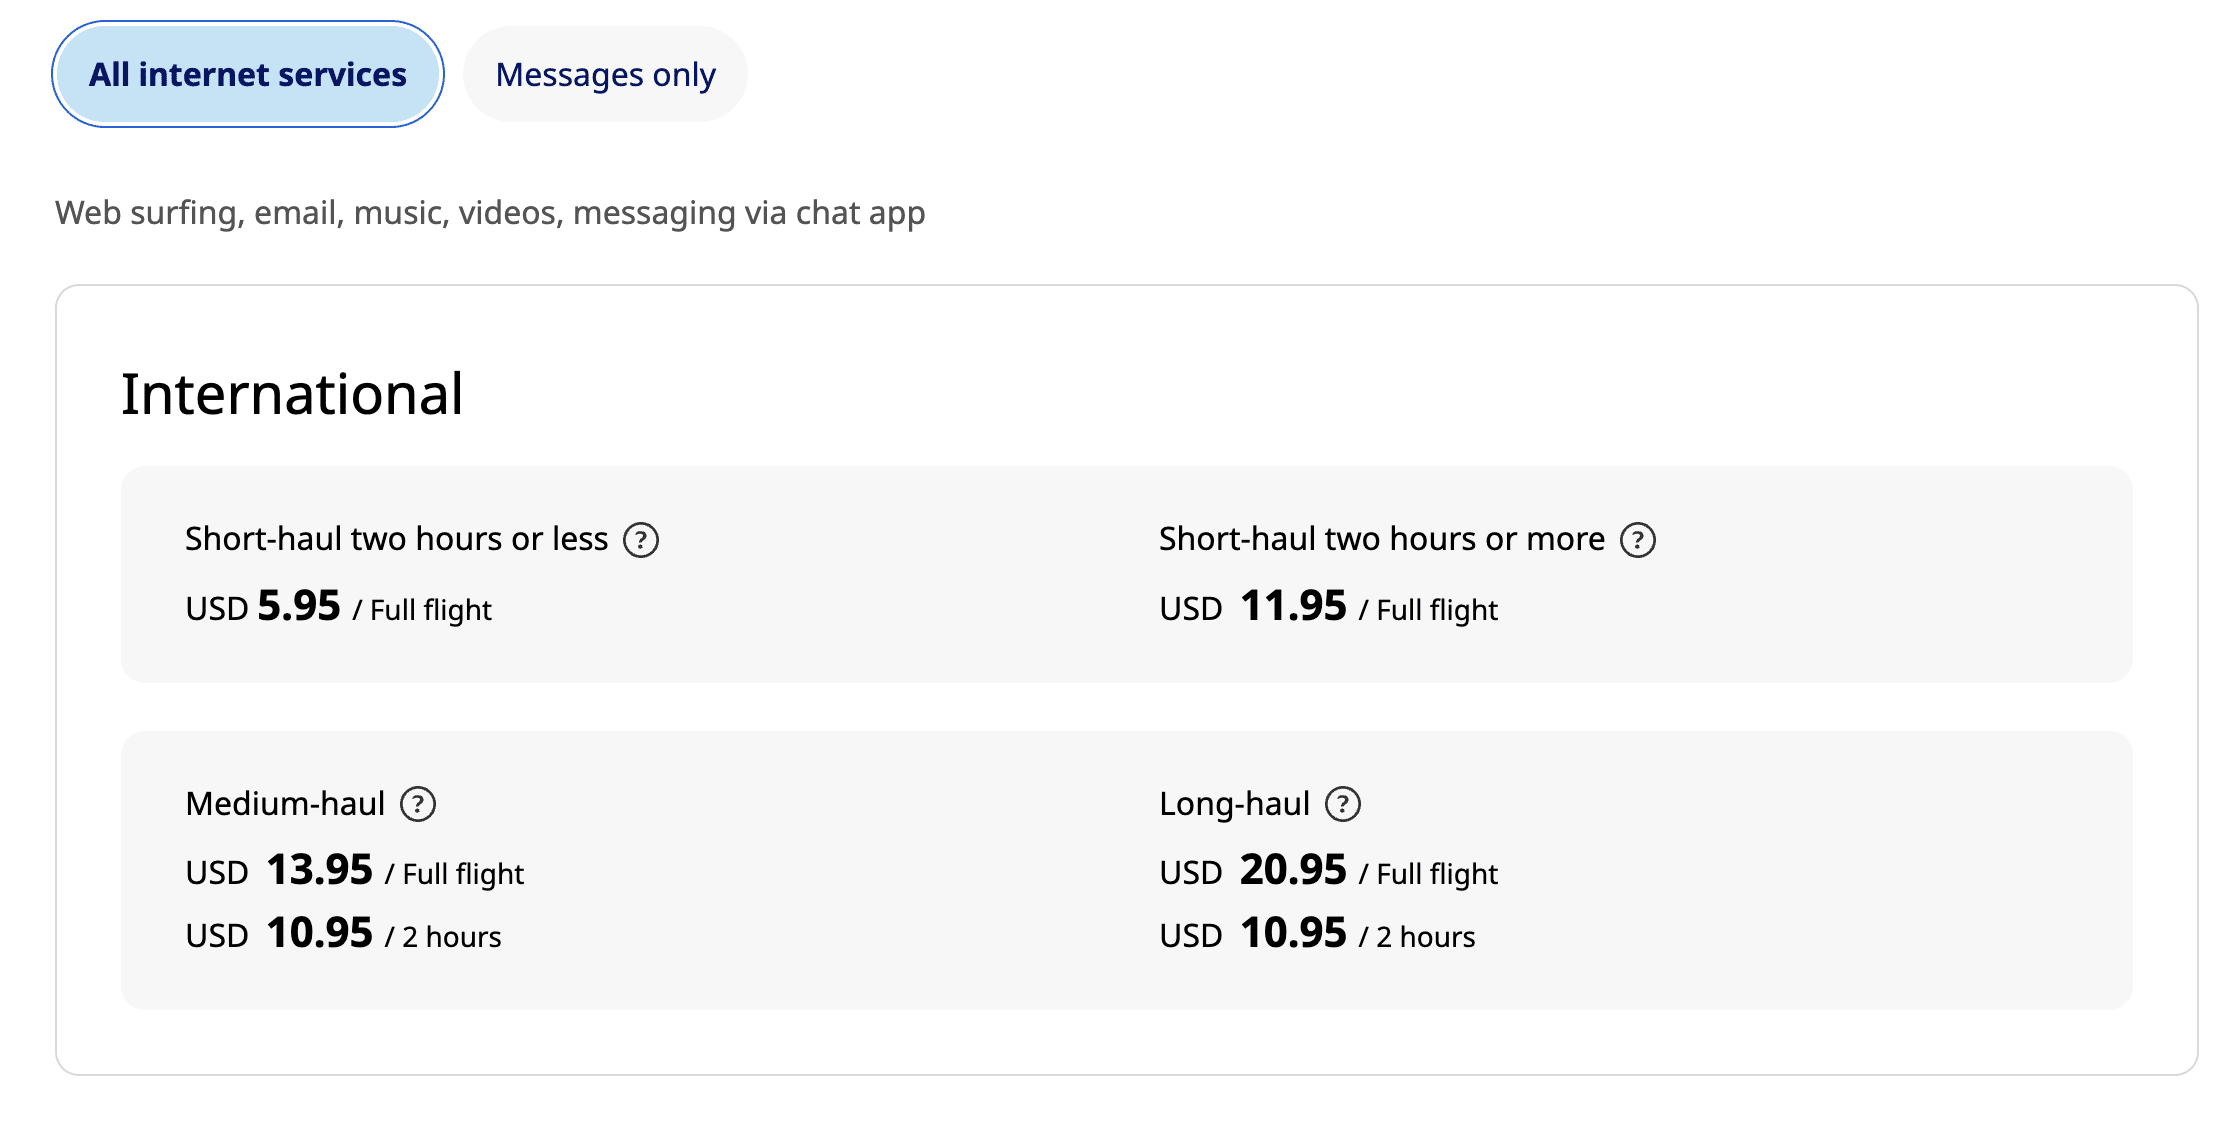Select the USD 5.95 price amount
The height and width of the screenshot is (1132, 2230).
tap(299, 606)
